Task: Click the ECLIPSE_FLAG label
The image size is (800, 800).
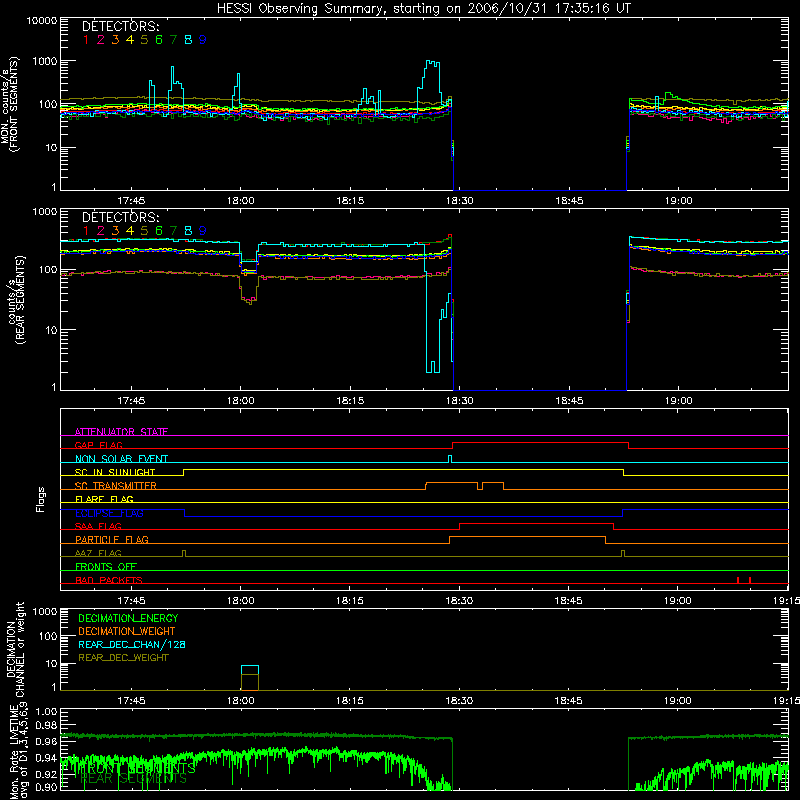Action: click(x=109, y=513)
